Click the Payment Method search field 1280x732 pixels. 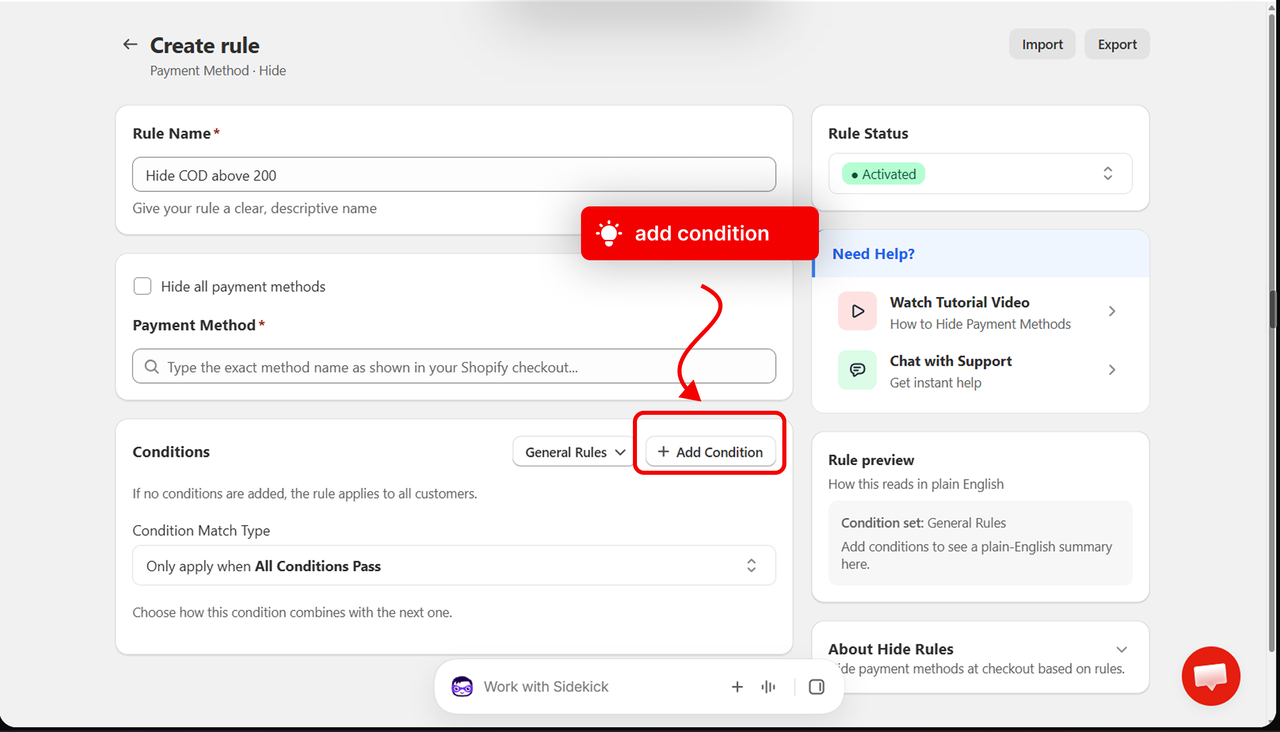(x=454, y=367)
